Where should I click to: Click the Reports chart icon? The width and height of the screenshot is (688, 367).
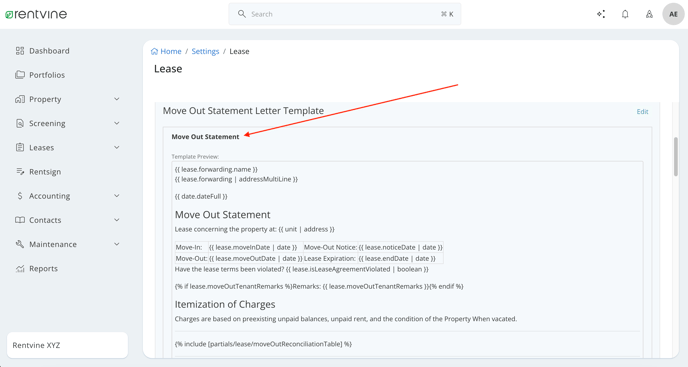20,268
